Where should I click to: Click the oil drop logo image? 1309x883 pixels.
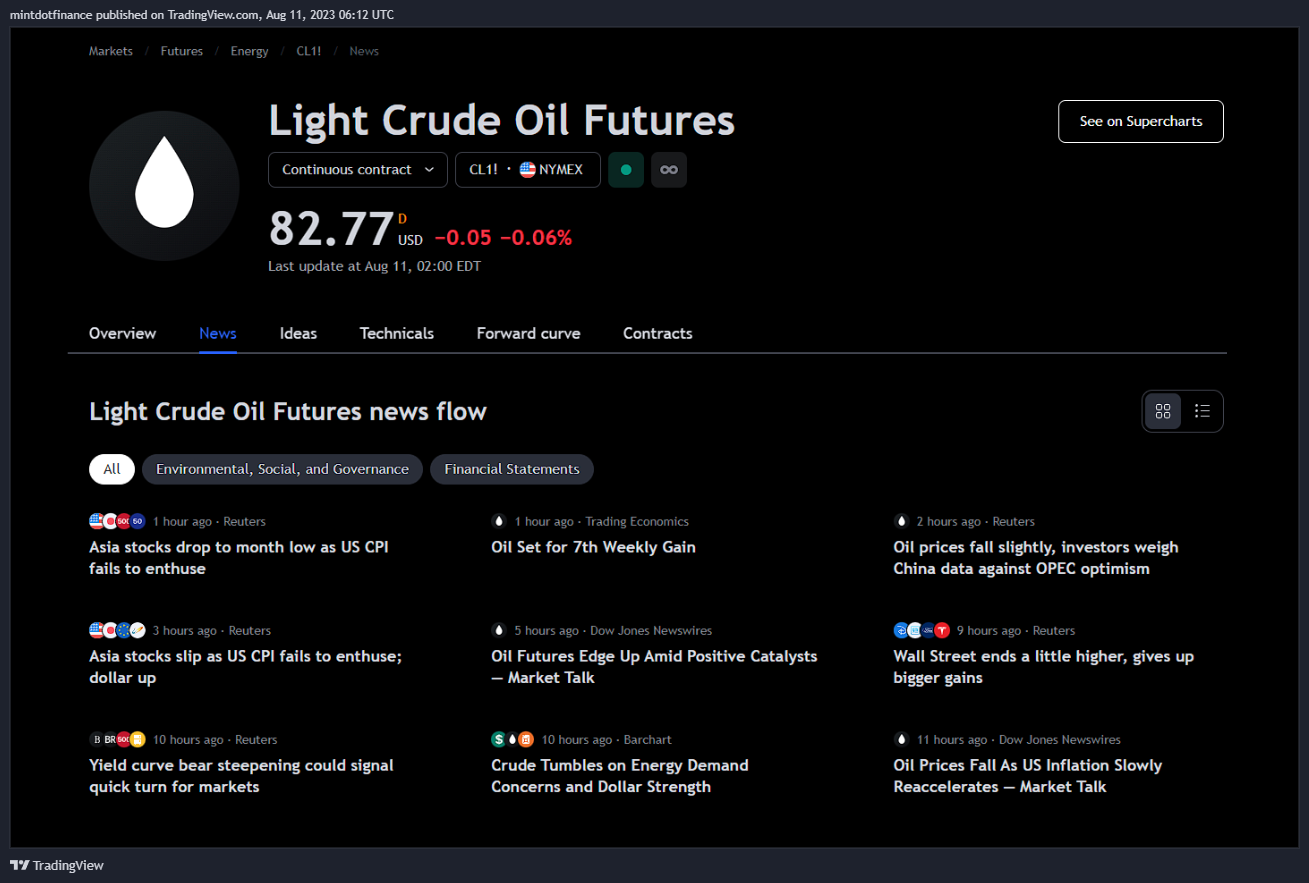[164, 186]
